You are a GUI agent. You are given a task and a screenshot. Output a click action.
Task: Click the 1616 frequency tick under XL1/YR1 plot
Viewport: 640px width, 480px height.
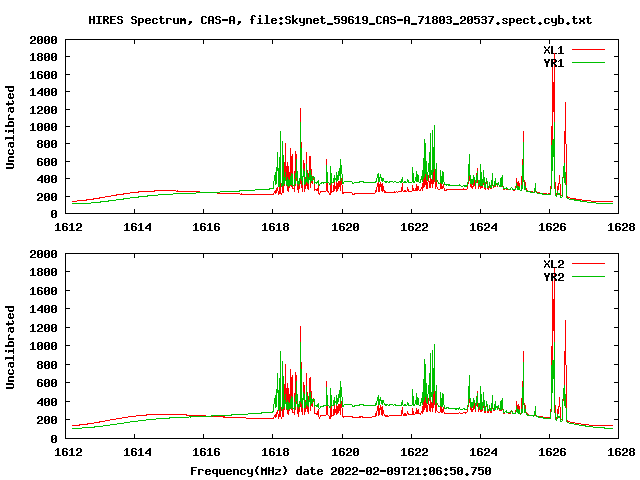[206, 227]
